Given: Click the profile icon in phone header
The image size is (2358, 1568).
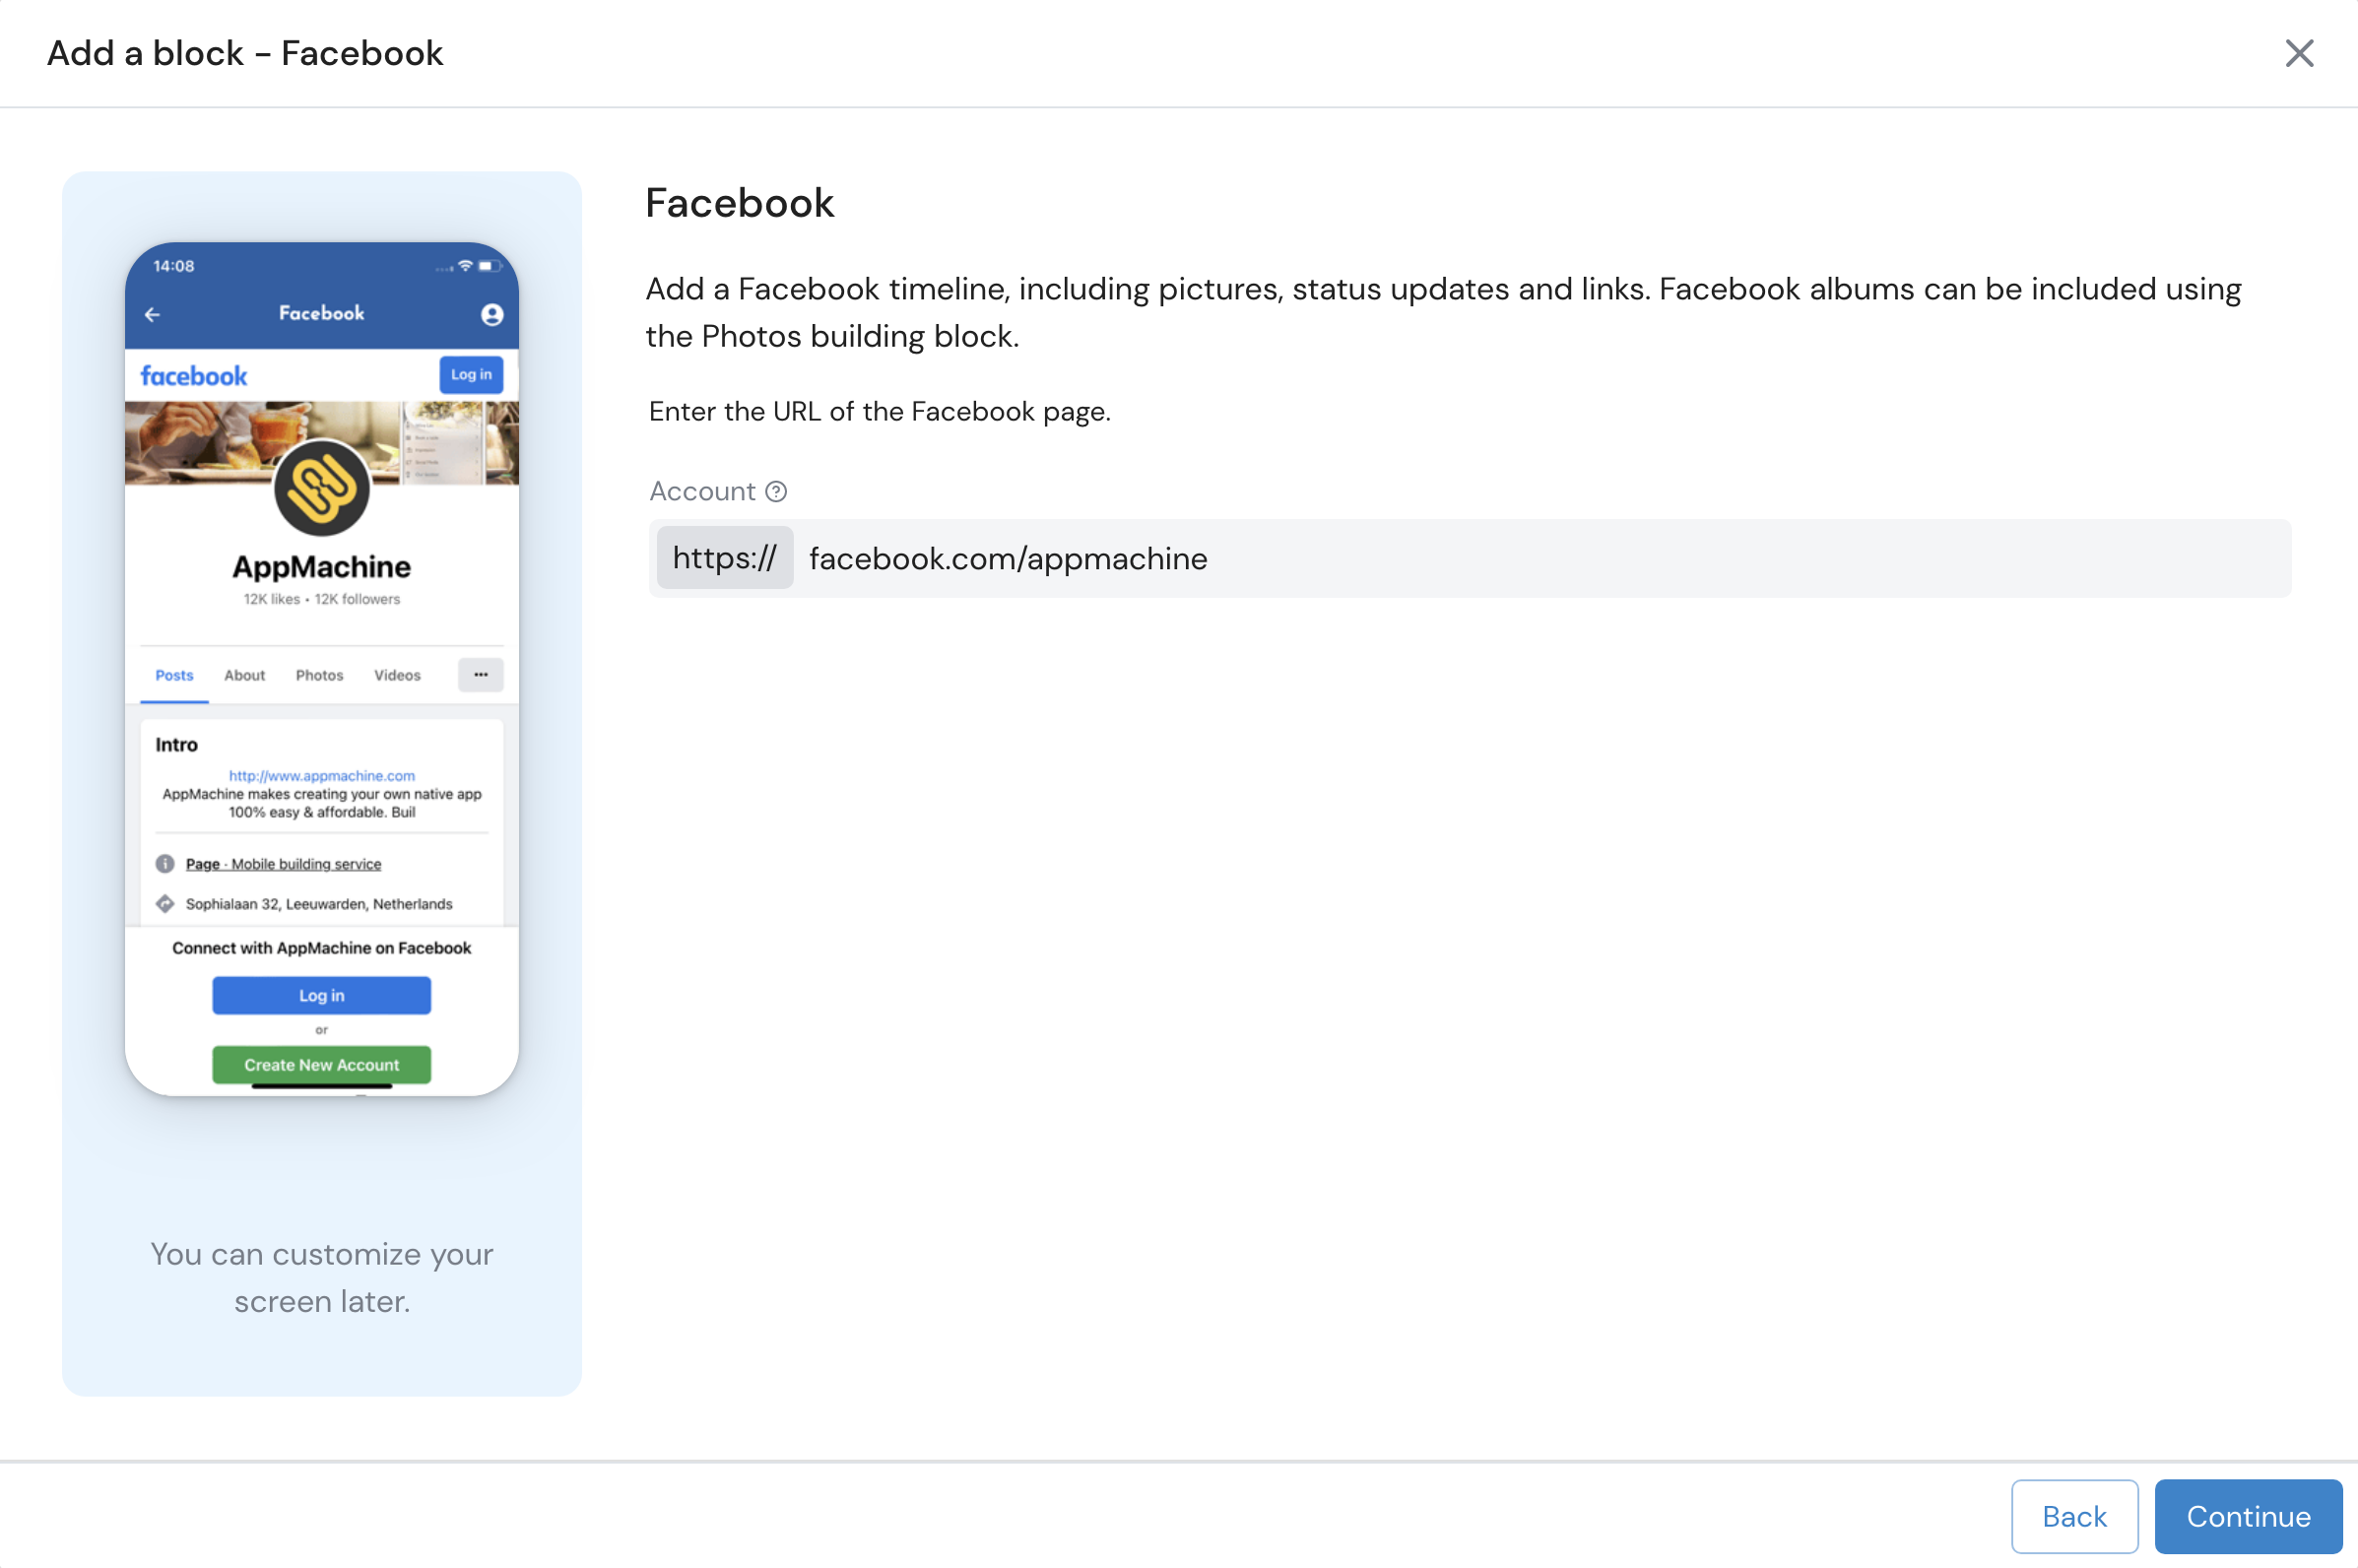Looking at the screenshot, I should coord(491,314).
